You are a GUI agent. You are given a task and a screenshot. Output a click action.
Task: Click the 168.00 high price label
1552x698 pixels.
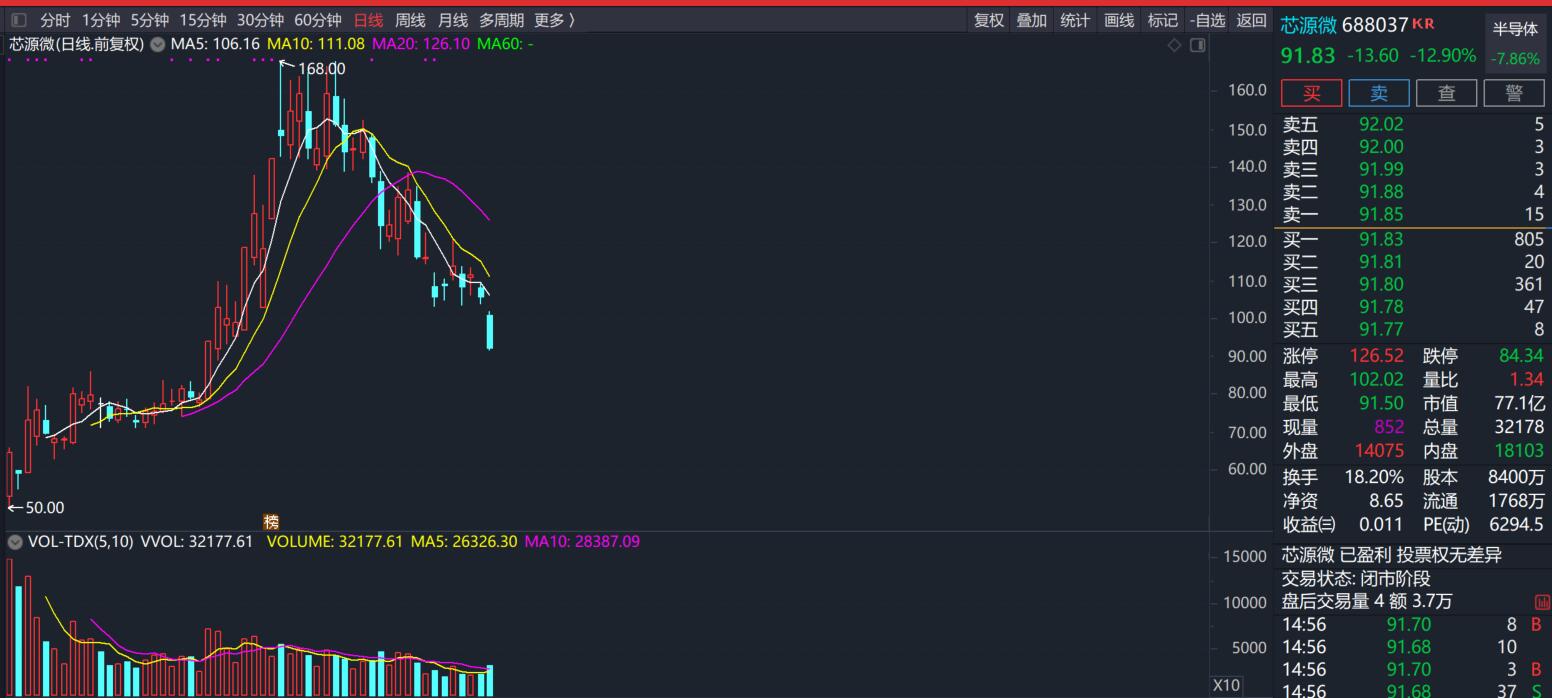(x=321, y=69)
